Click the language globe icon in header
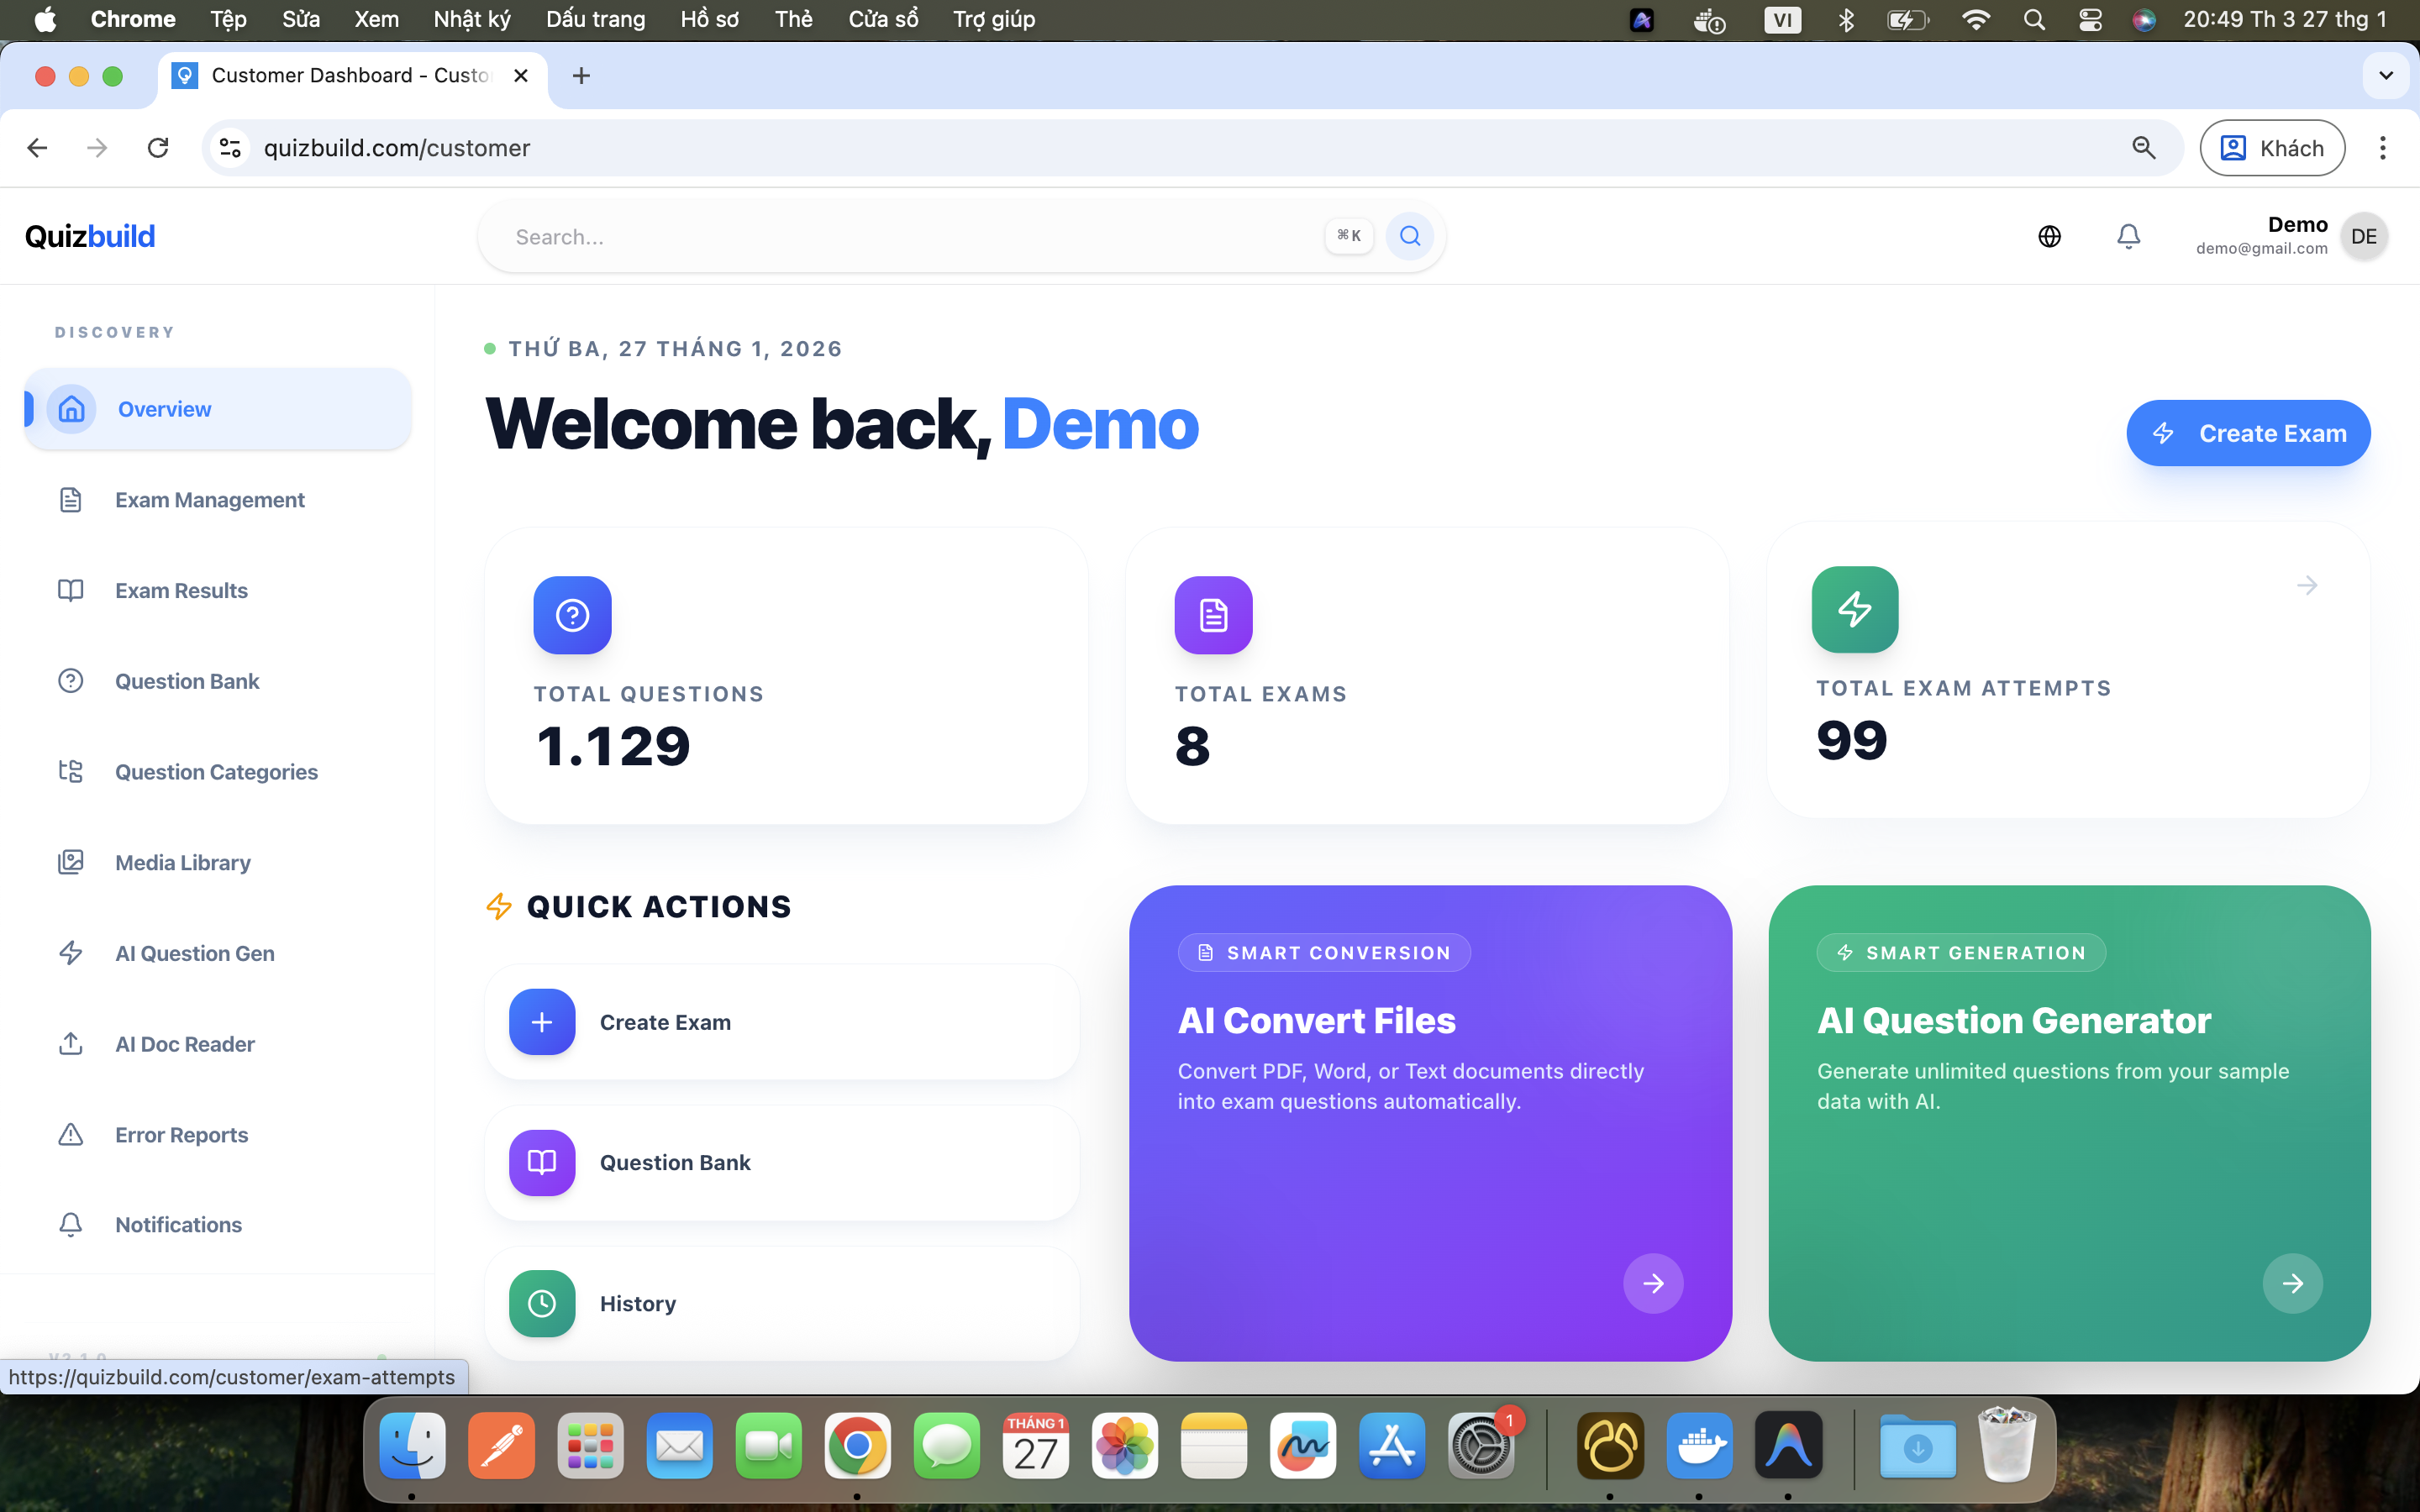 (2049, 236)
